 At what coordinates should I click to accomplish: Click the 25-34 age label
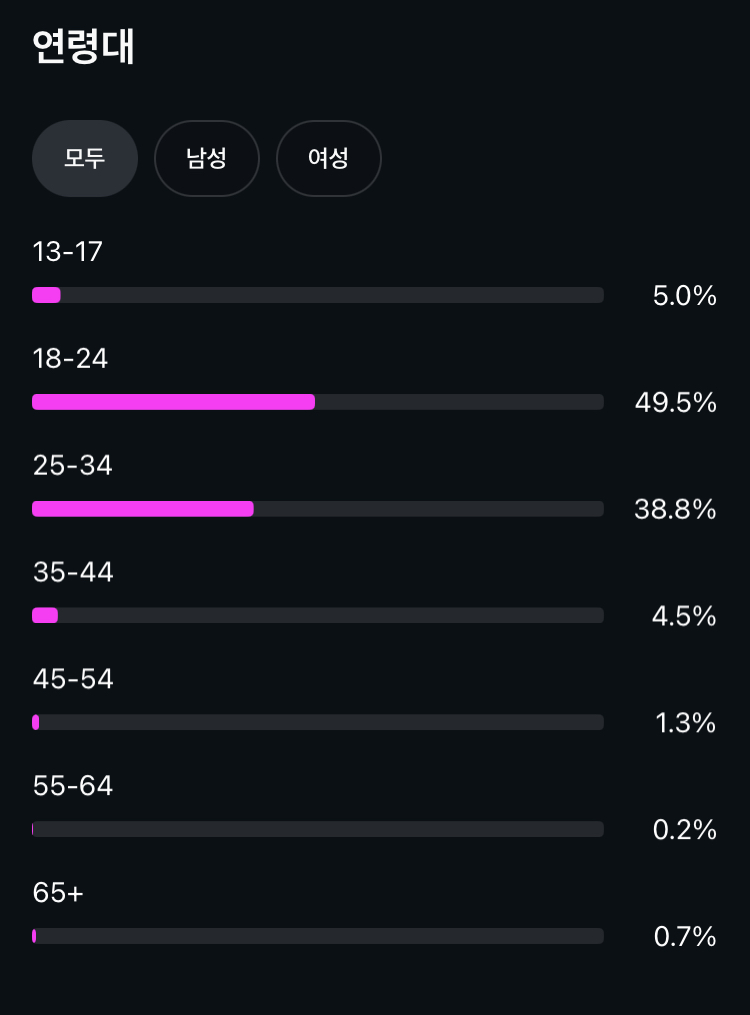coord(72,466)
